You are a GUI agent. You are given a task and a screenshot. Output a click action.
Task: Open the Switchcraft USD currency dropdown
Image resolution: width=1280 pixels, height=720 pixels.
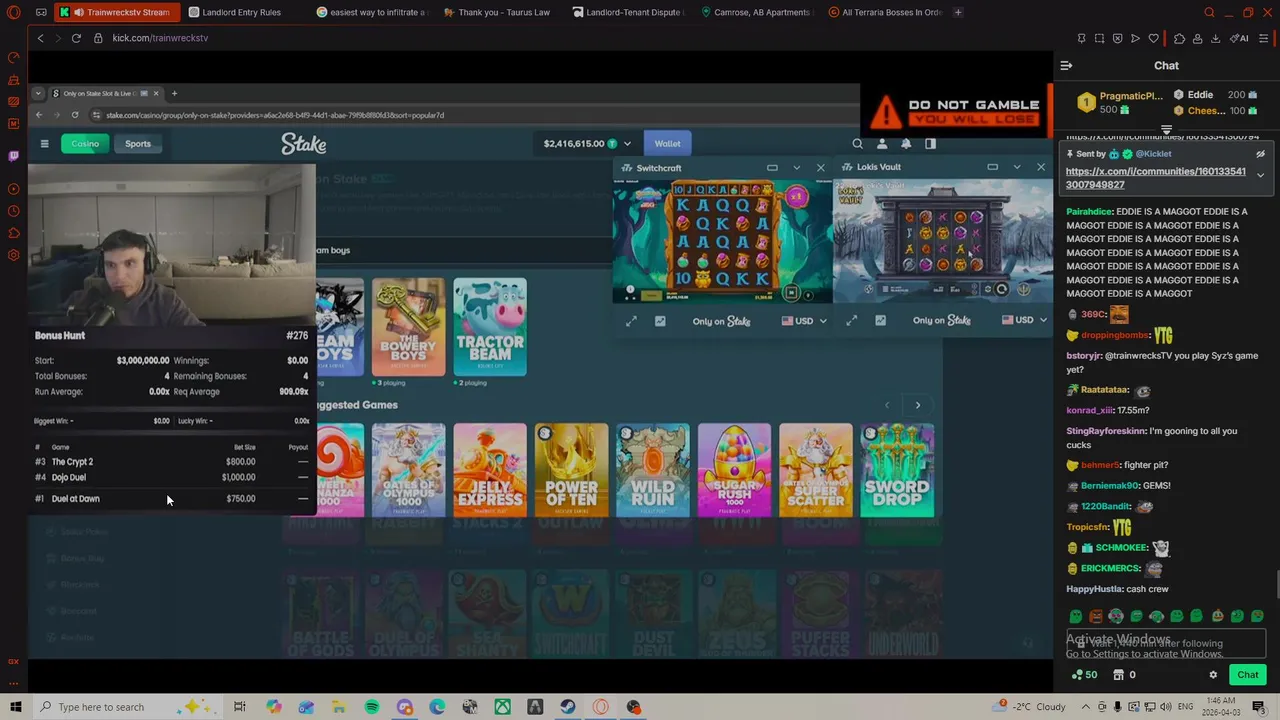tap(804, 321)
